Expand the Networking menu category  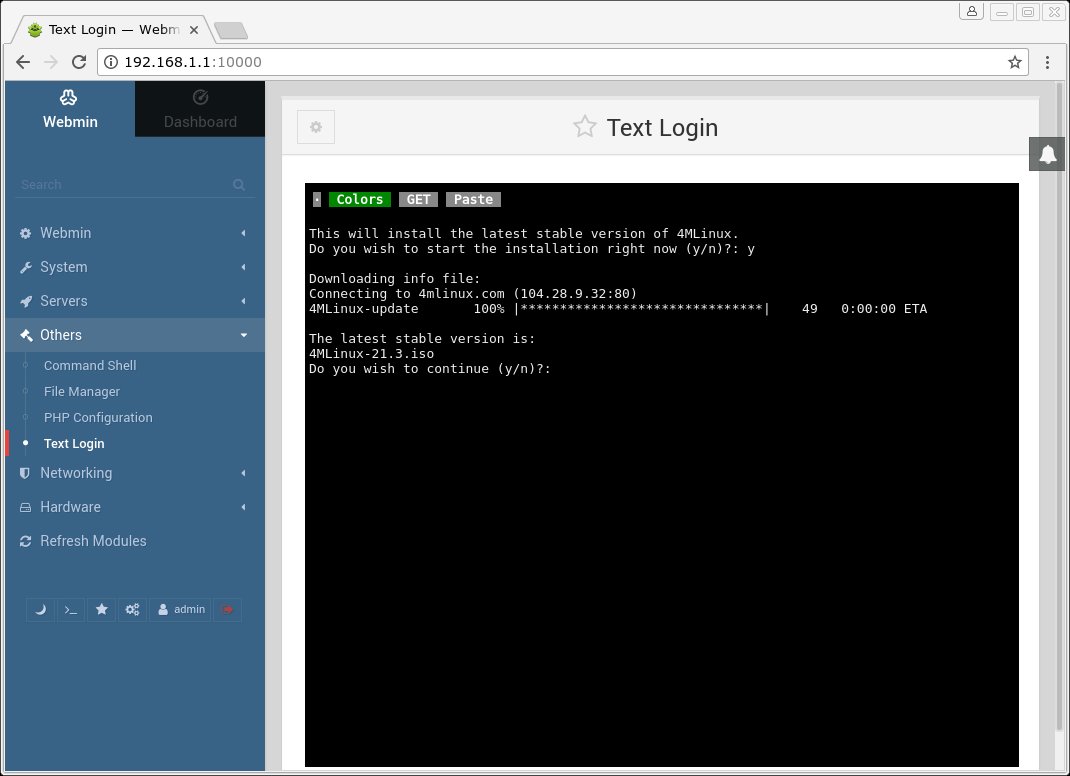(x=135, y=473)
